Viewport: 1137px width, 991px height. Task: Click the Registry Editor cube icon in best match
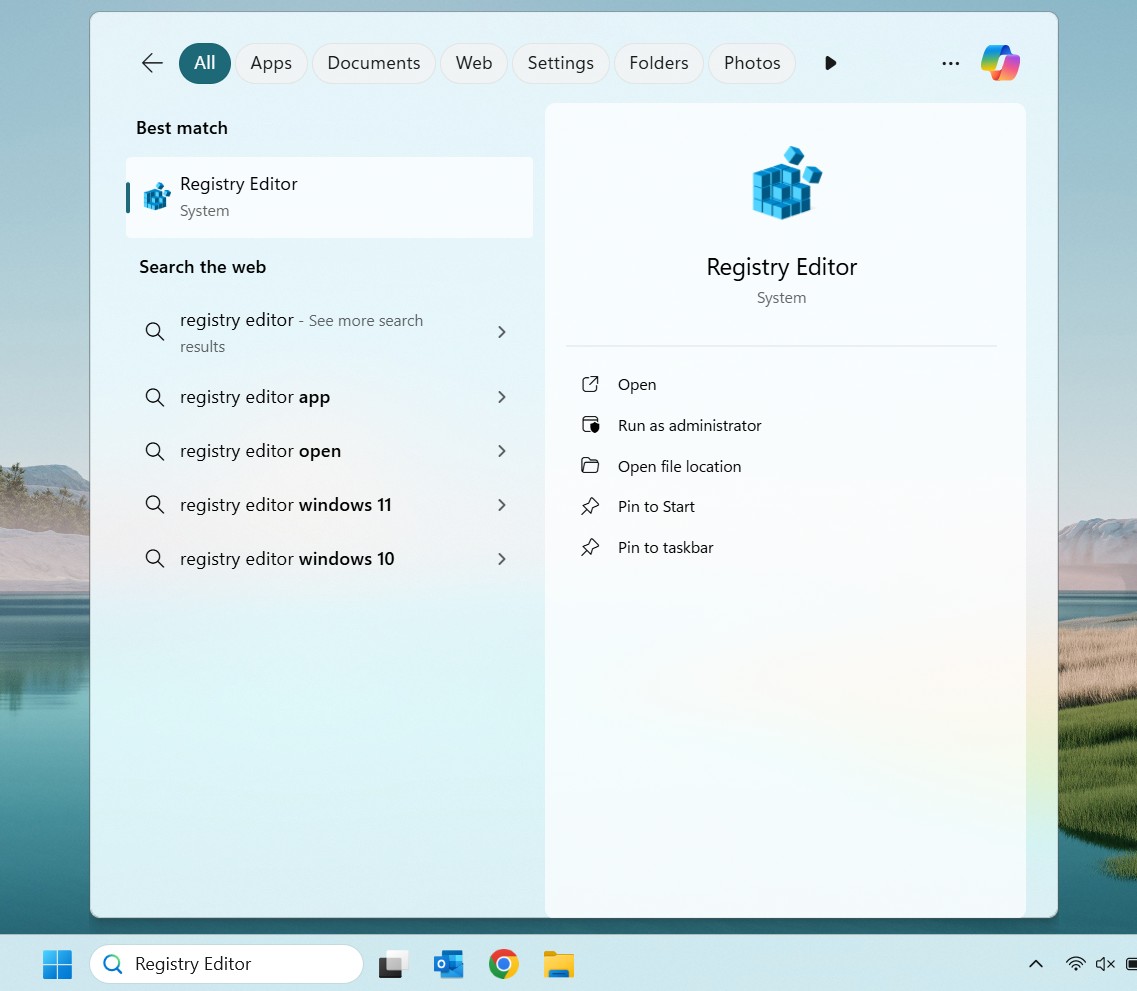[157, 196]
